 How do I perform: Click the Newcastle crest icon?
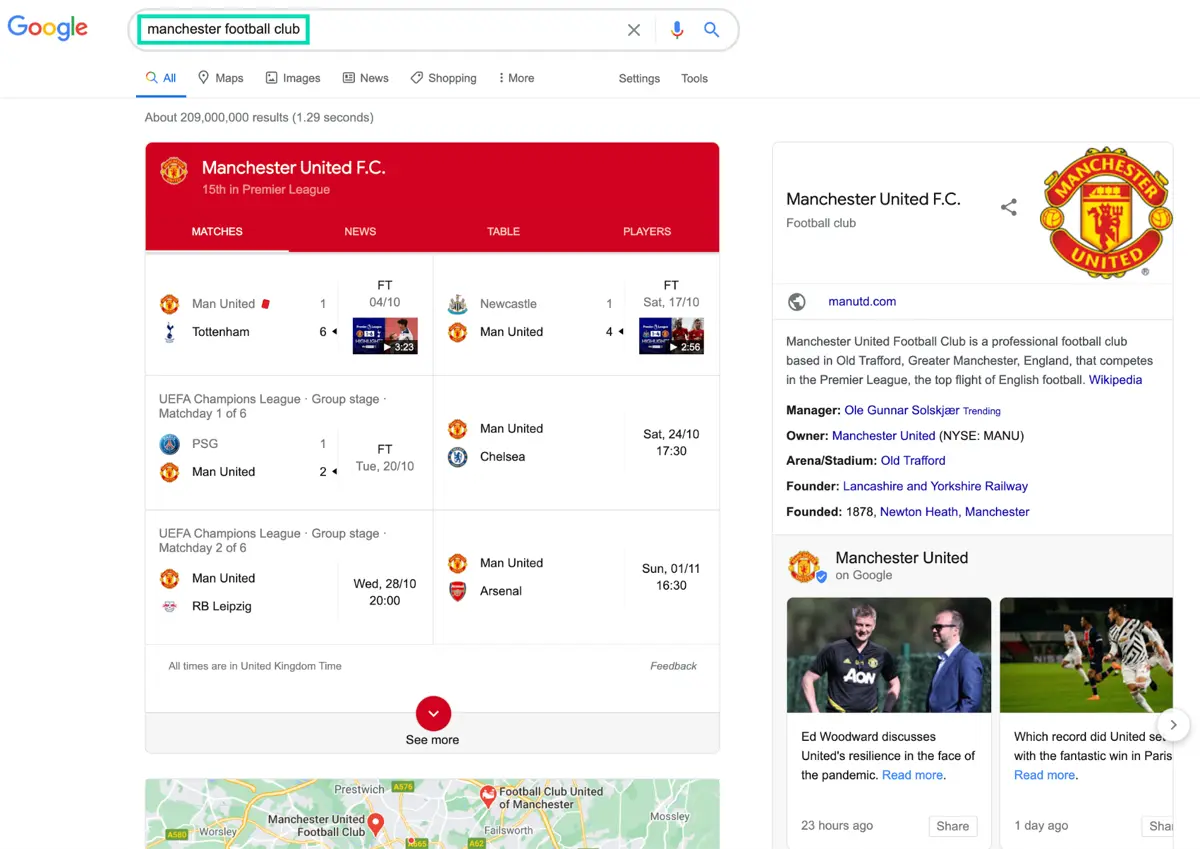coord(457,304)
